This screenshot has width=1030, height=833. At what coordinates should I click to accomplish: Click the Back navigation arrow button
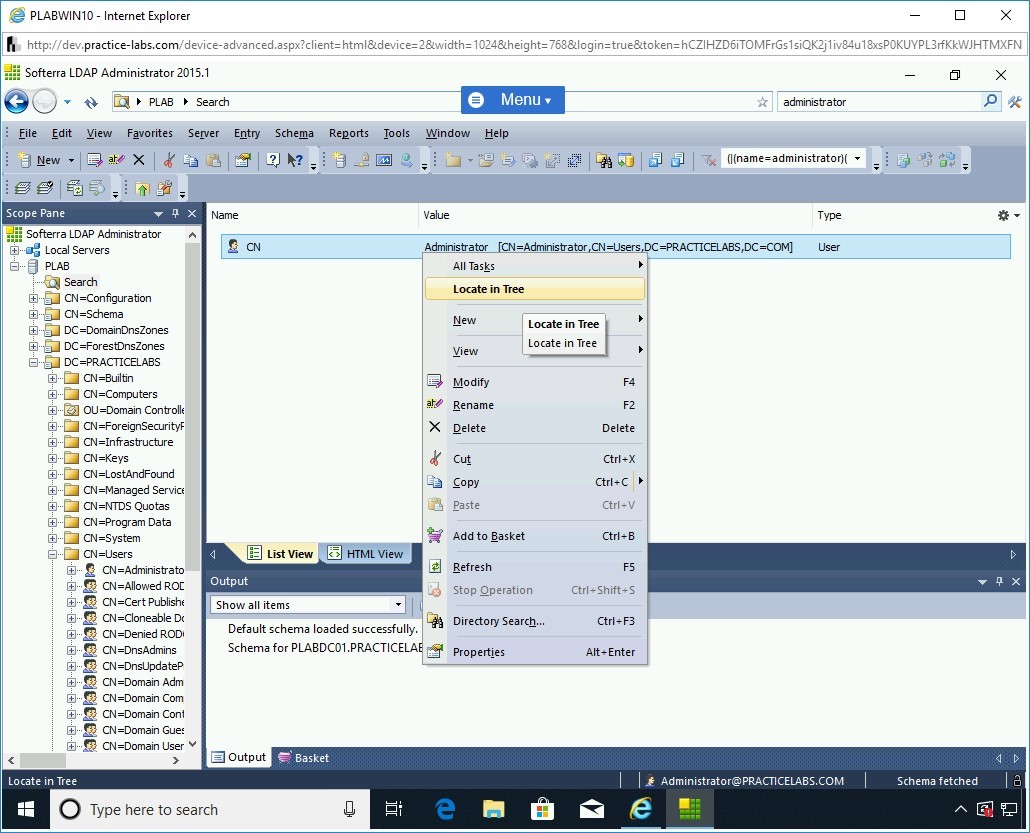16,101
